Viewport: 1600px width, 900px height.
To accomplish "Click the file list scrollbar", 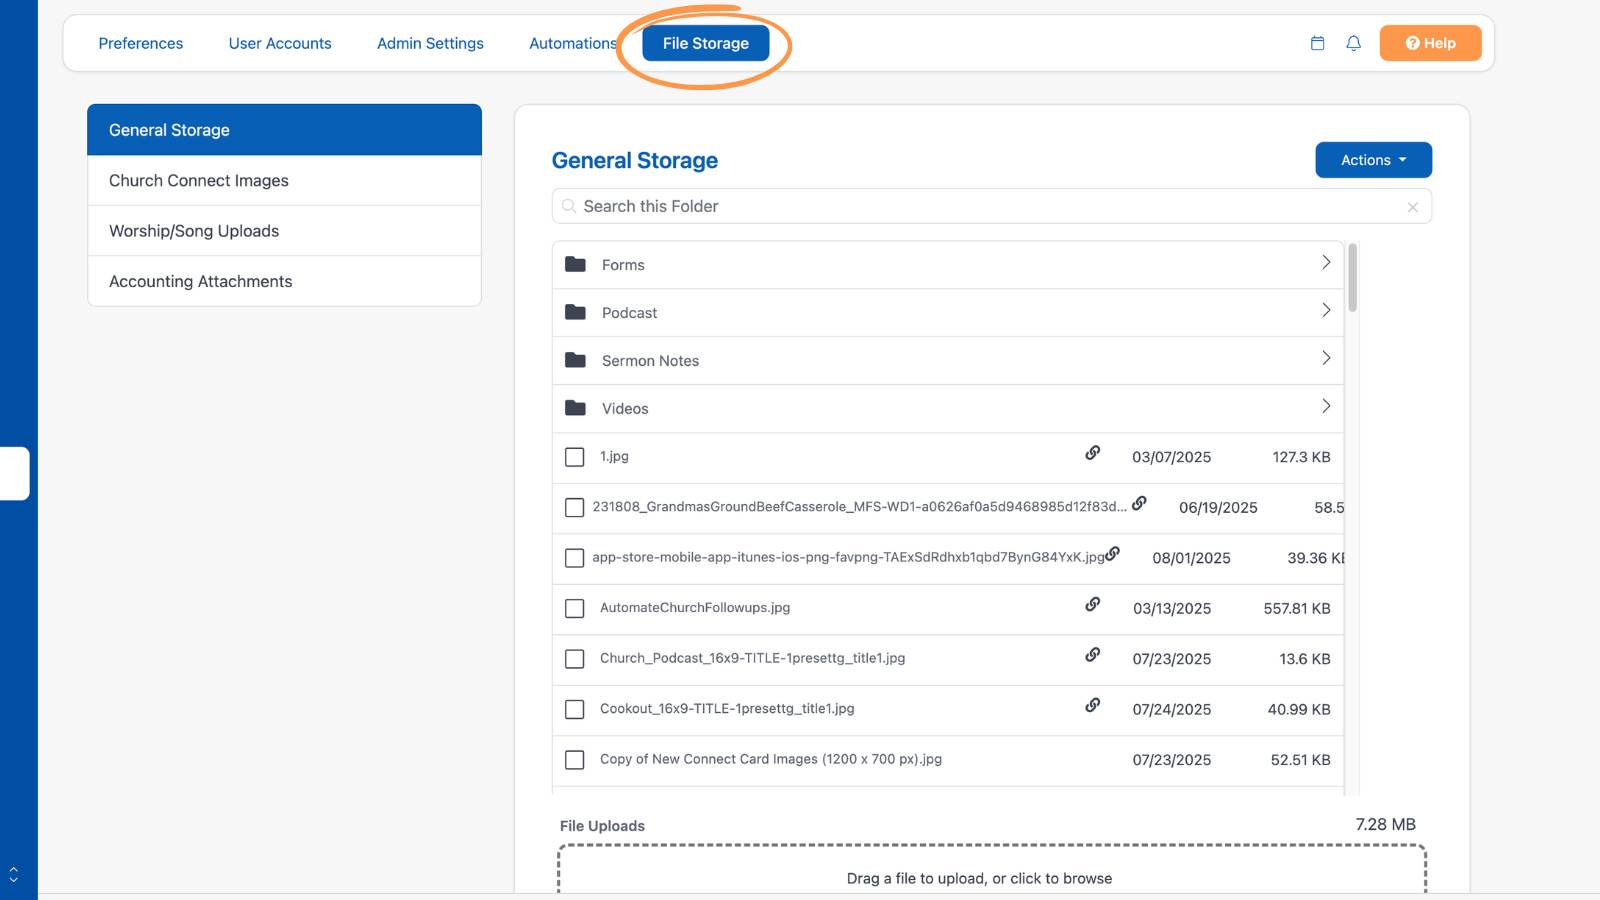I will point(1352,278).
